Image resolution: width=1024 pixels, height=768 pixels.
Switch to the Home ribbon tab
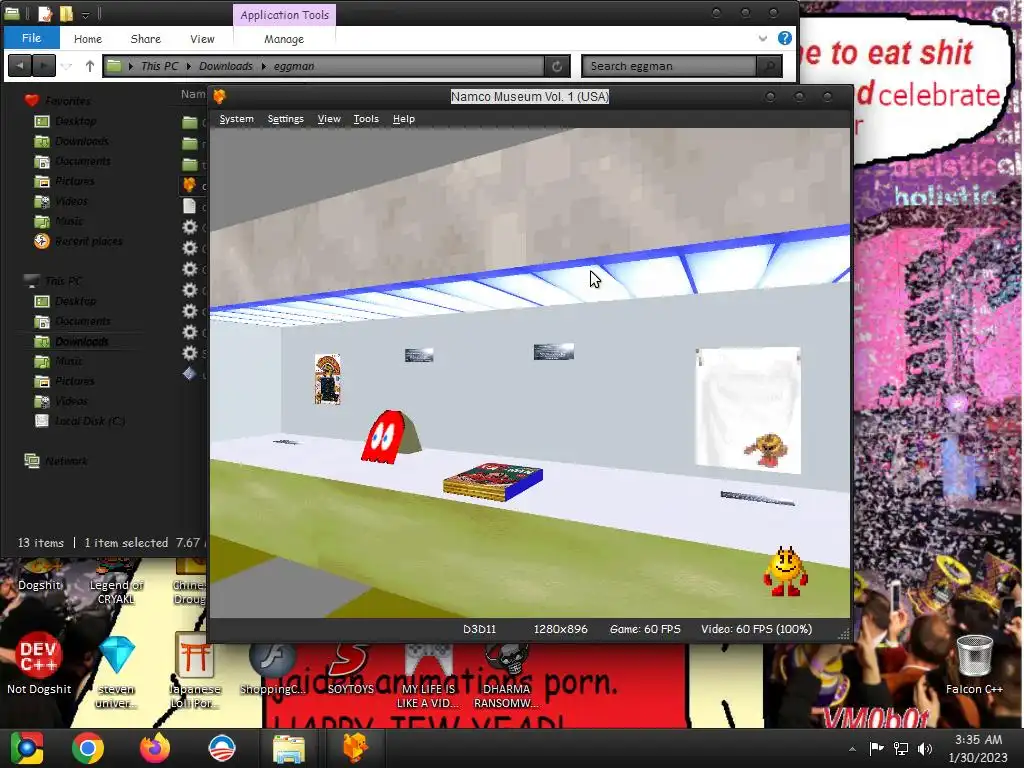coord(88,39)
